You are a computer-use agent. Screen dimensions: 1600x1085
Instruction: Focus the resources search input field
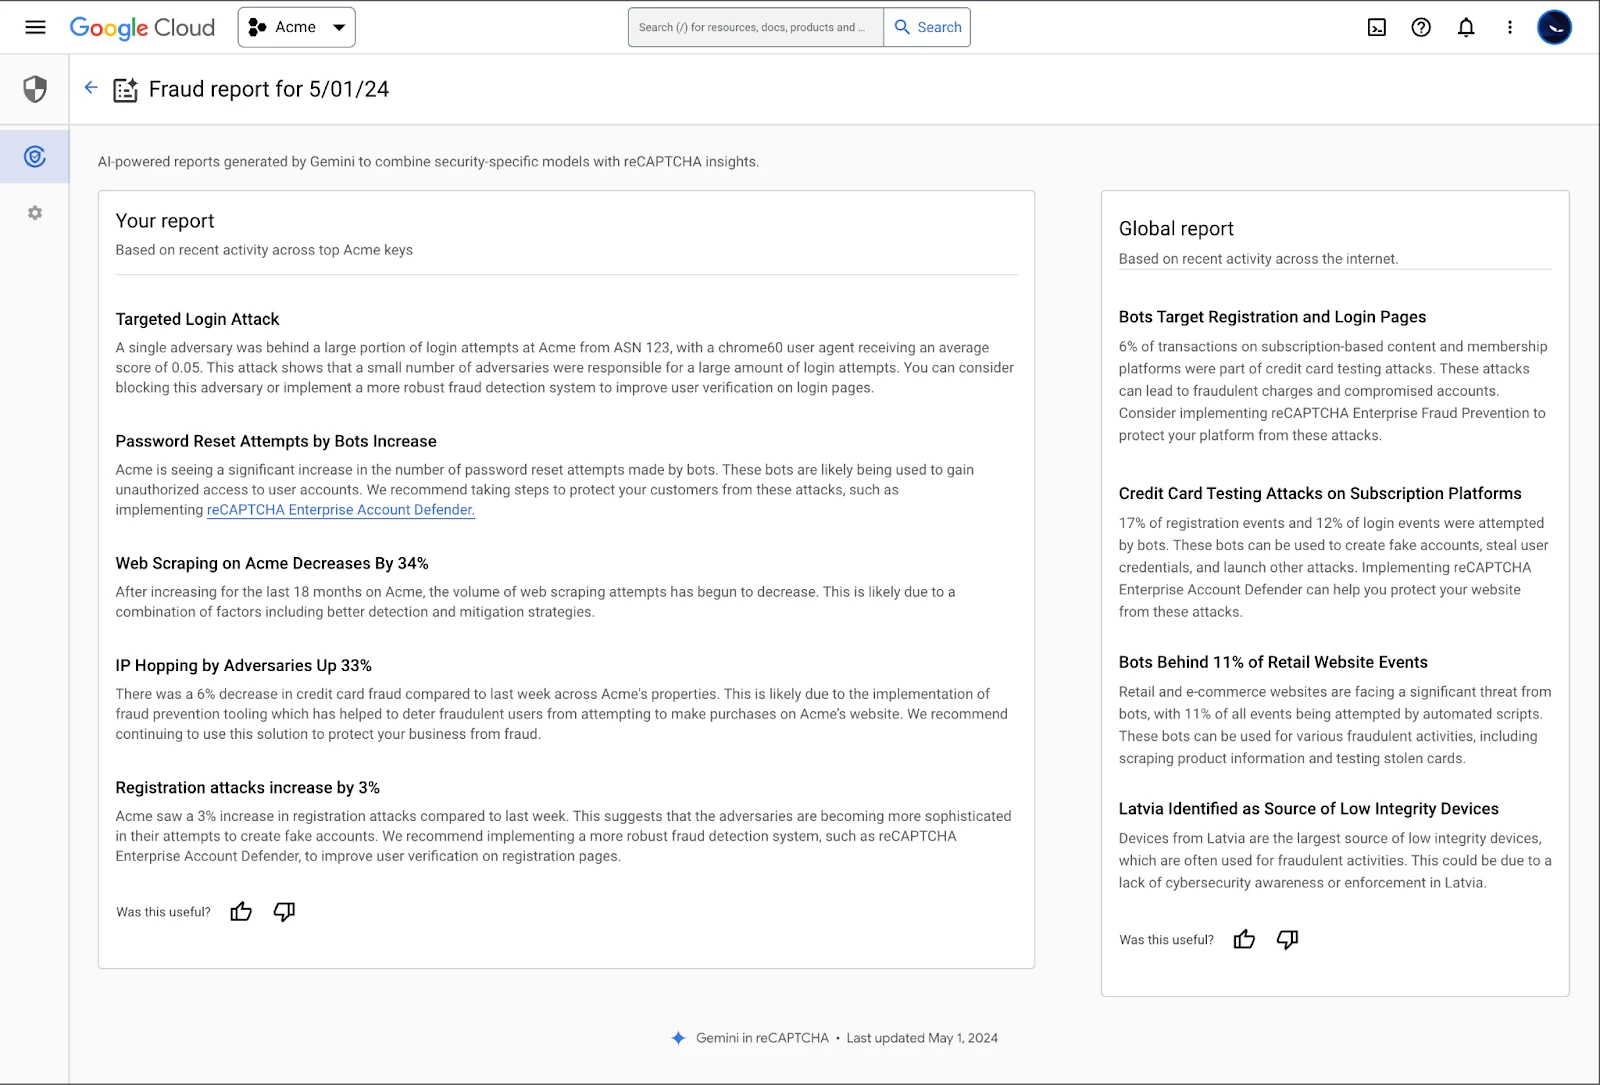pyautogui.click(x=756, y=28)
